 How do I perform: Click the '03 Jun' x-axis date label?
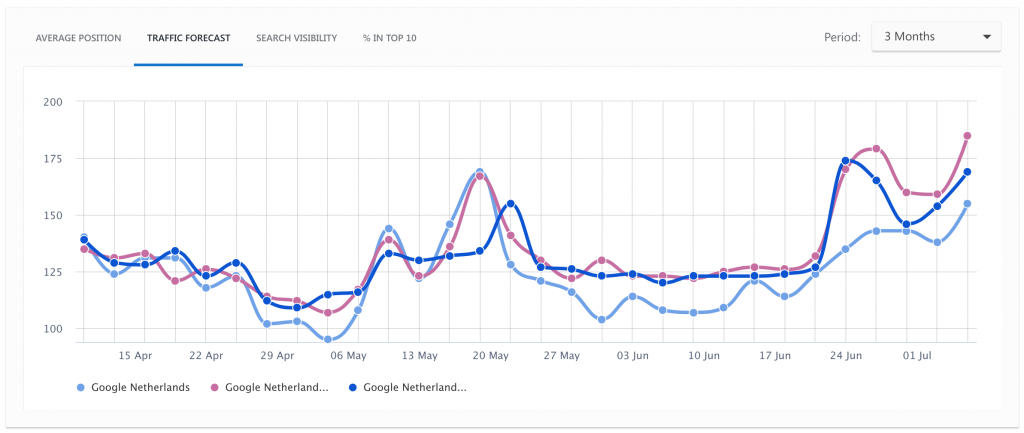coord(632,355)
